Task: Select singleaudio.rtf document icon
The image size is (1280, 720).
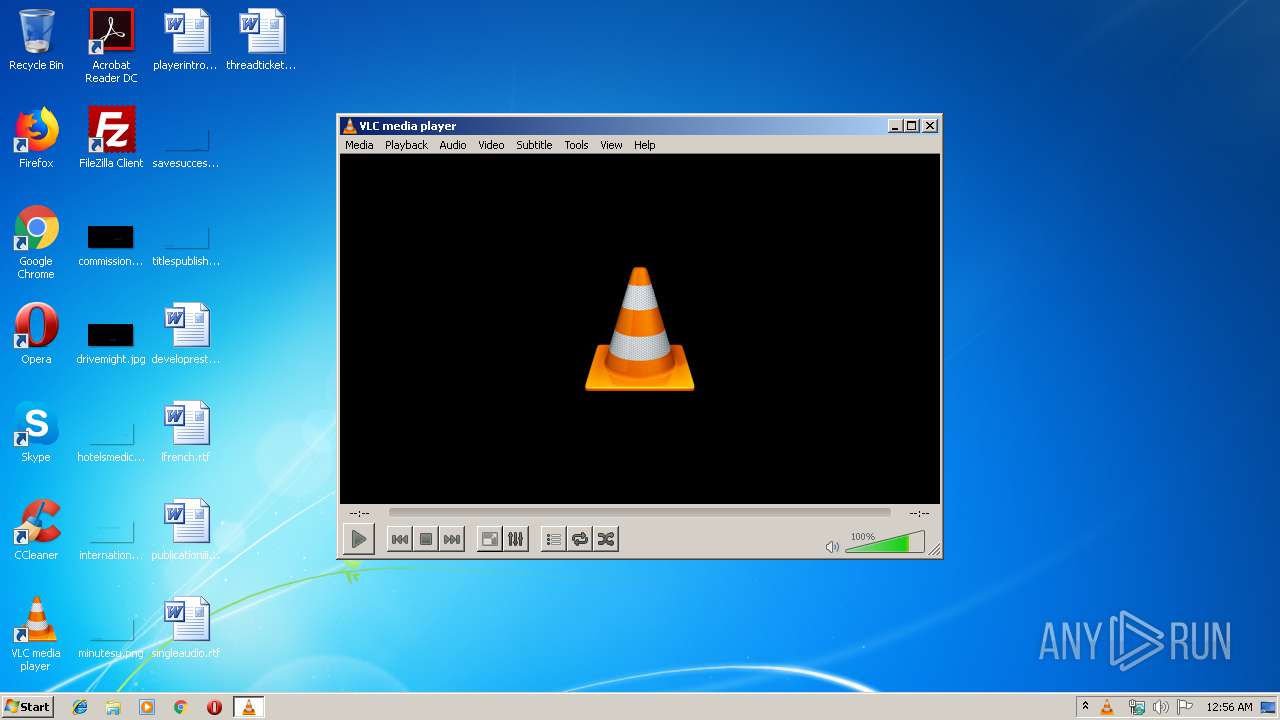Action: 186,628
